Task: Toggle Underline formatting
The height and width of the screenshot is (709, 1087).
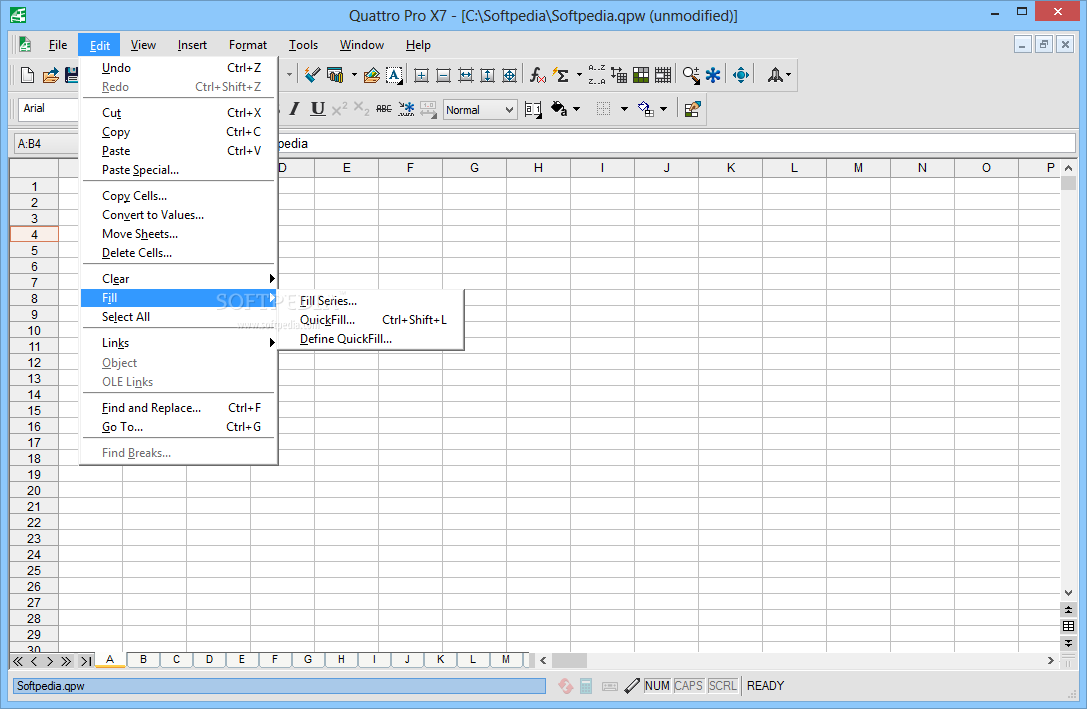Action: [318, 109]
